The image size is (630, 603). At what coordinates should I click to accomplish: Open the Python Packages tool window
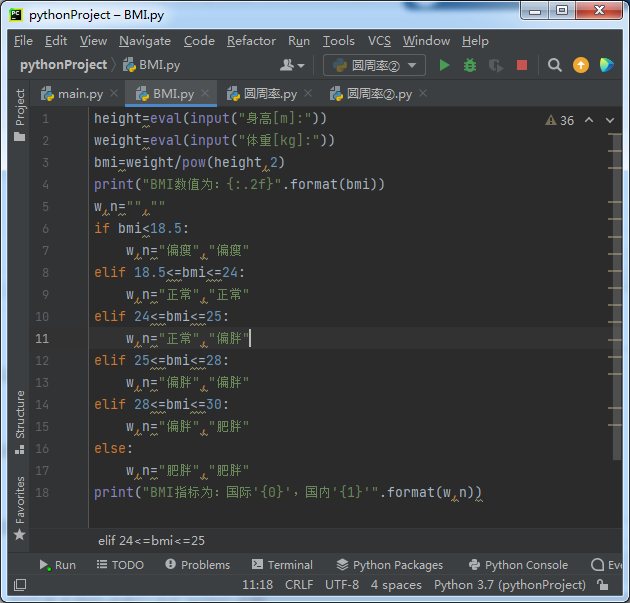click(390, 565)
